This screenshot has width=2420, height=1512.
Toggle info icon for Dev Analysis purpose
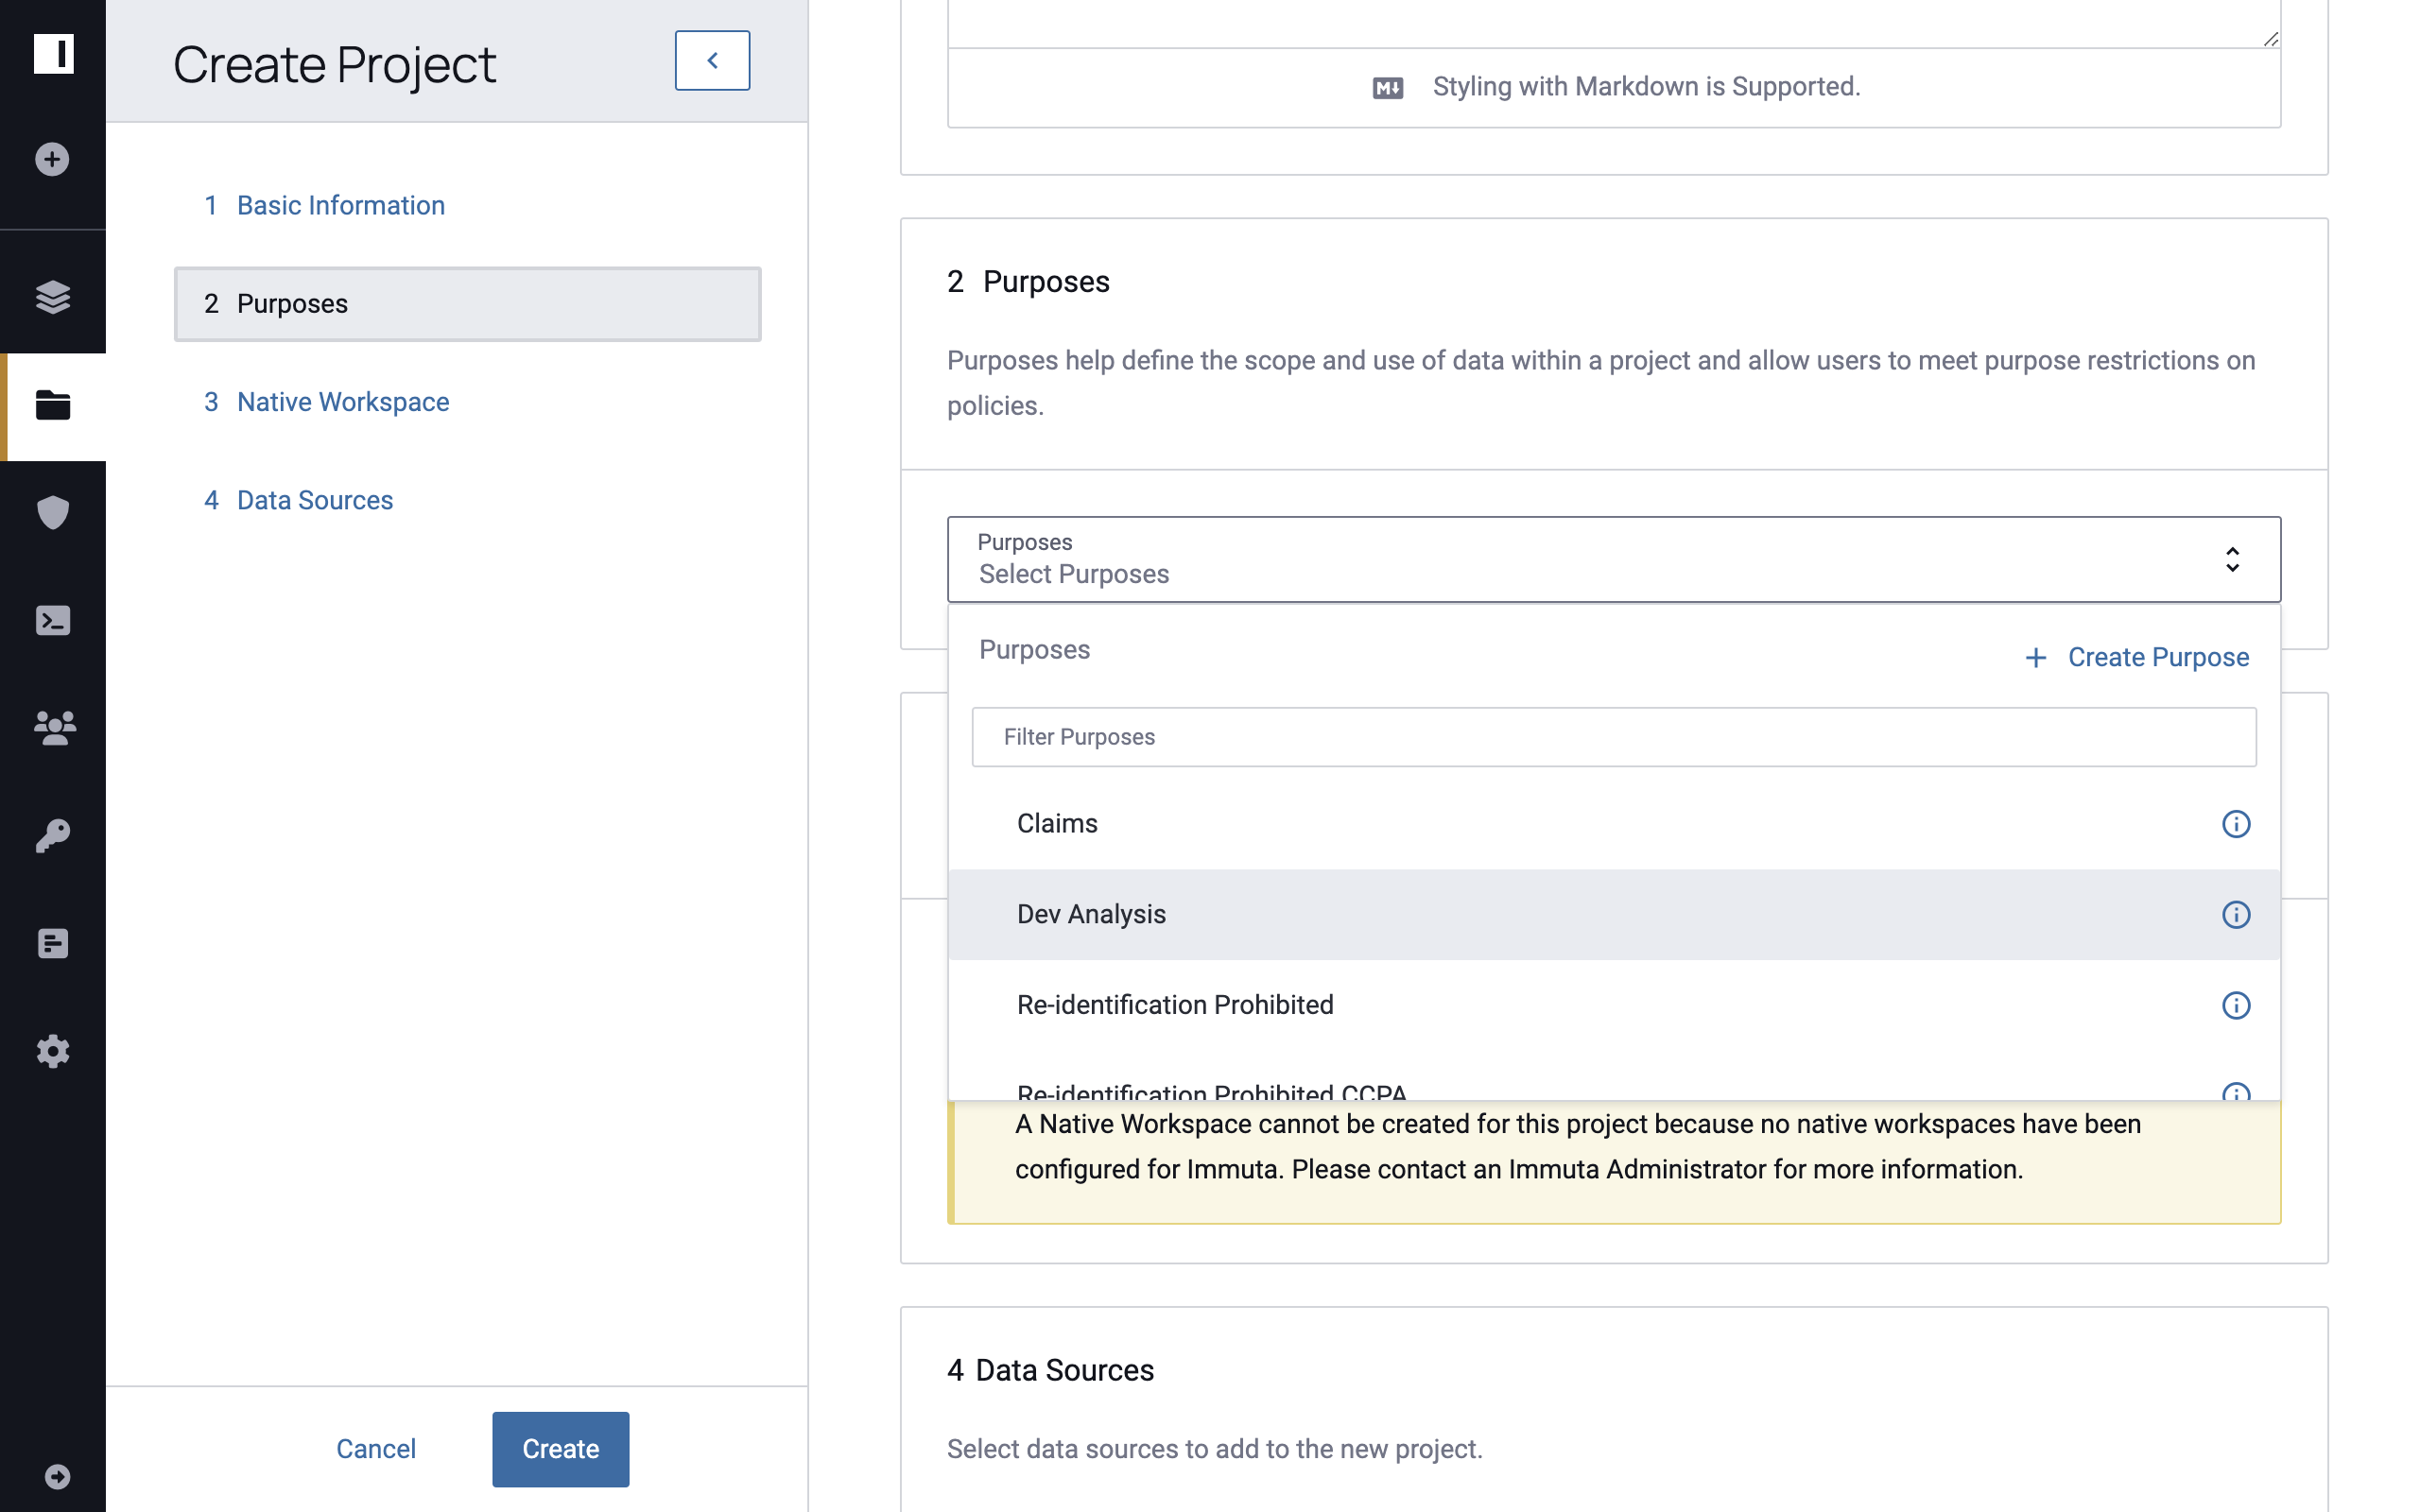click(x=2236, y=915)
